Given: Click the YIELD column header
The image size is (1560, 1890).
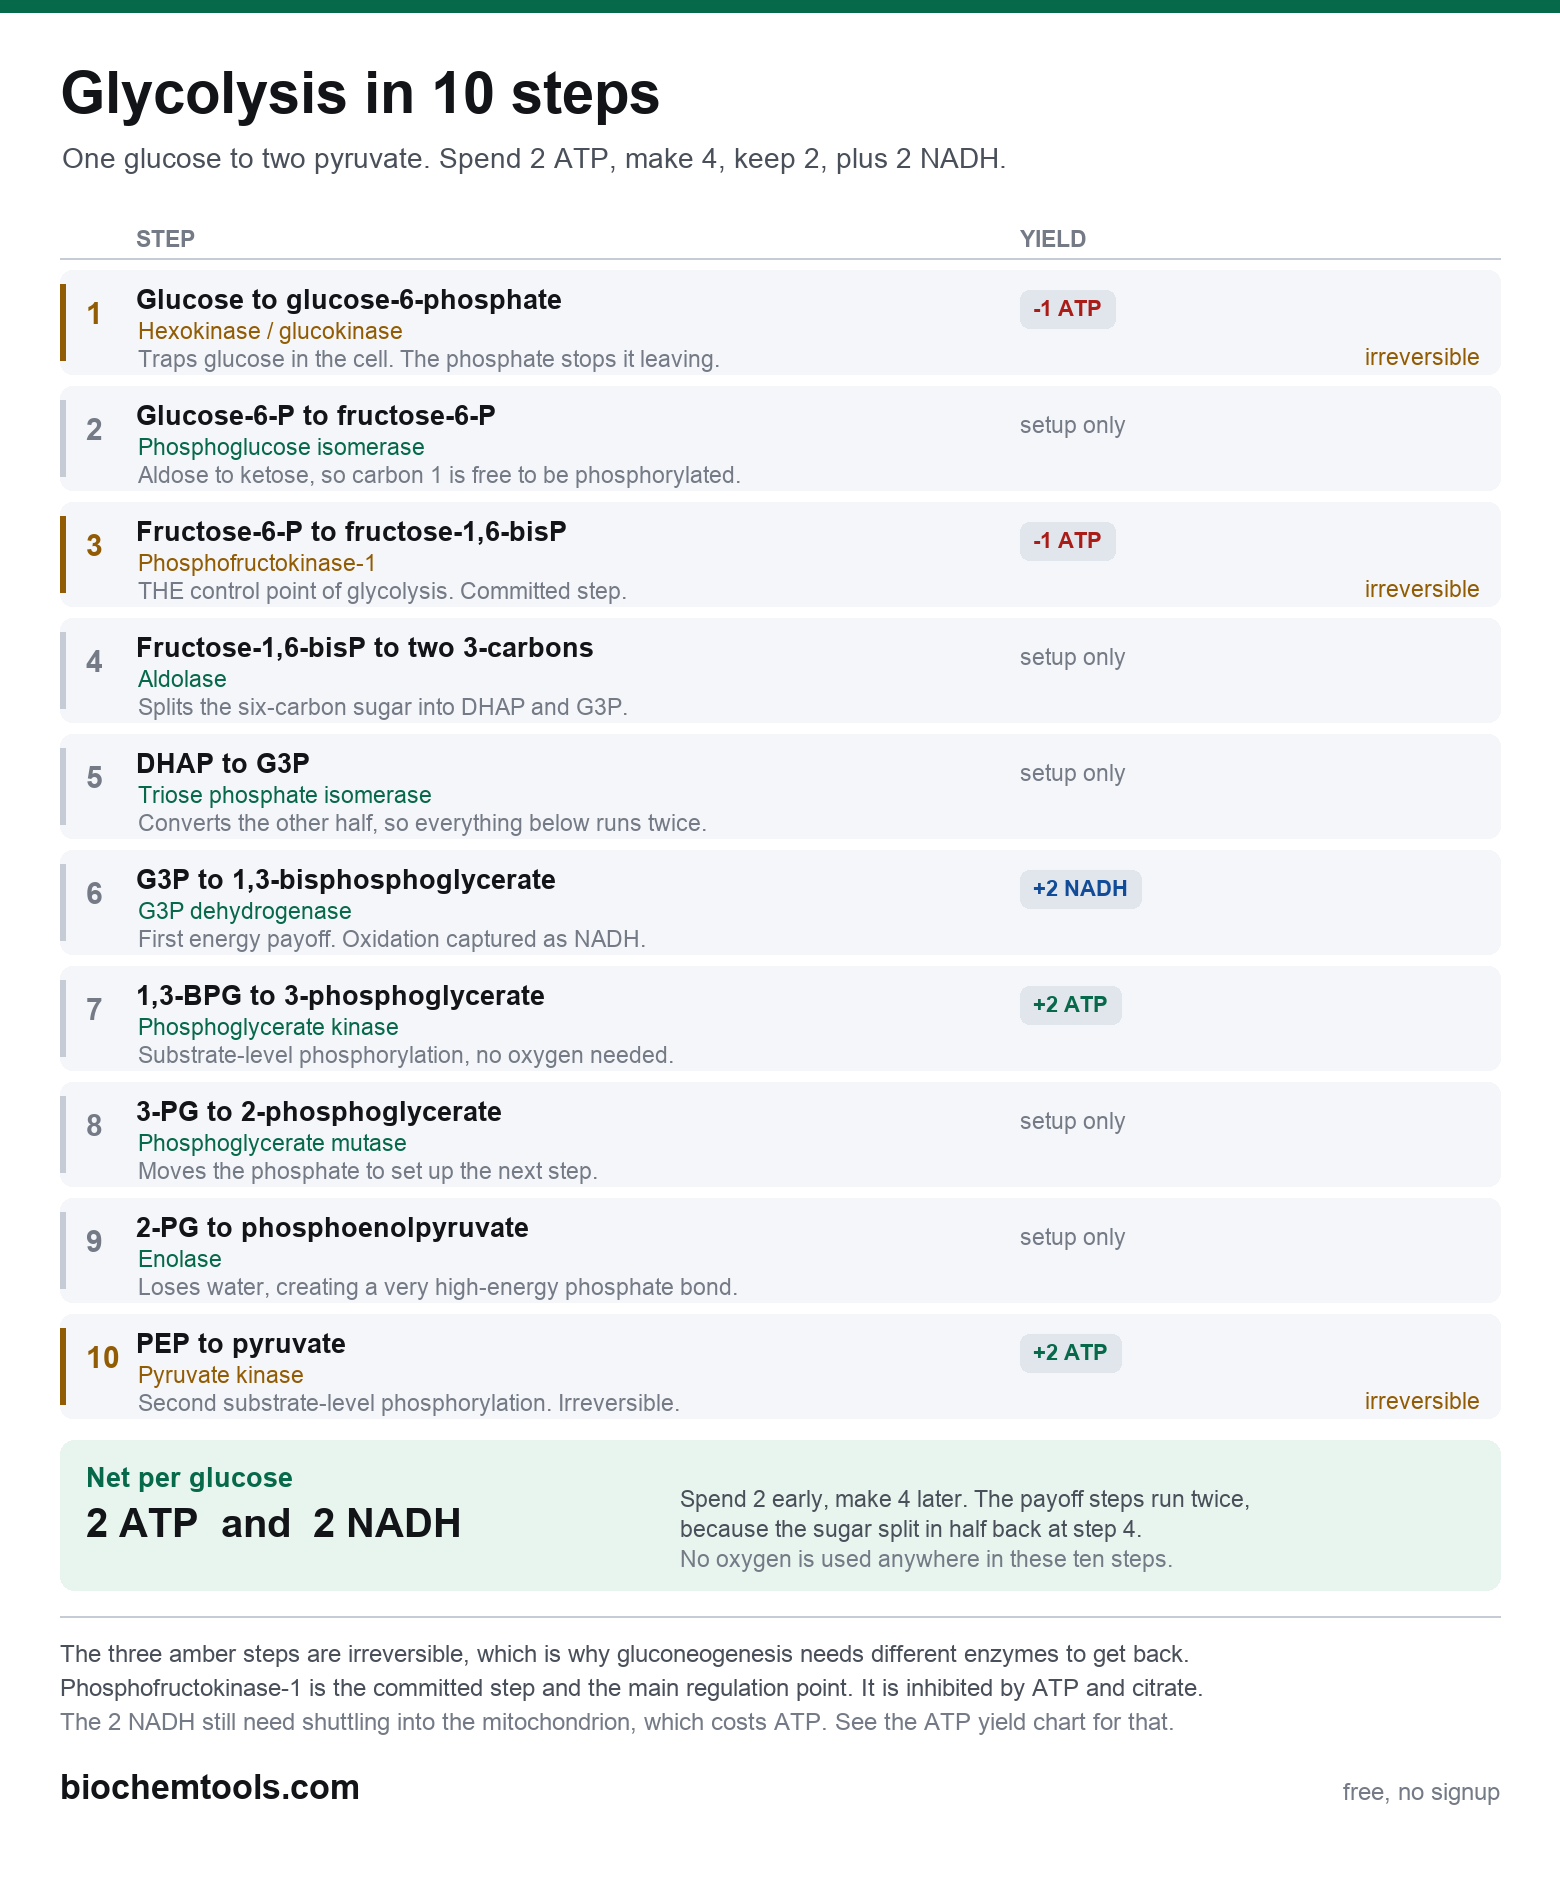Looking at the screenshot, I should tap(1052, 239).
